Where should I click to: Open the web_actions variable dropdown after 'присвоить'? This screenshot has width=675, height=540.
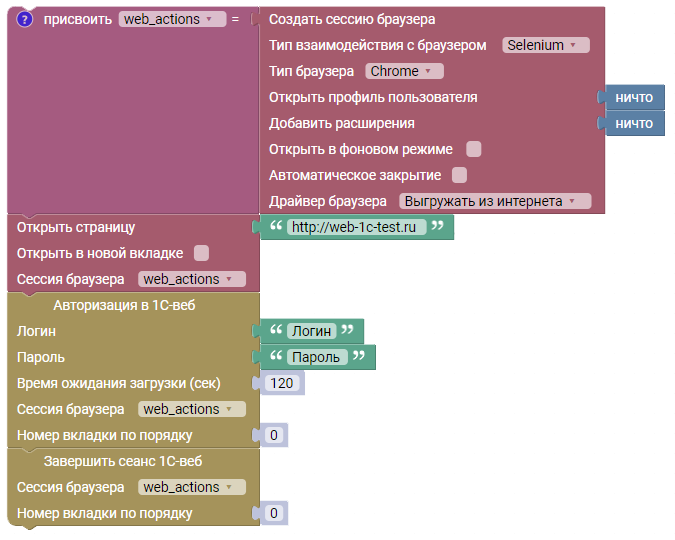[172, 20]
